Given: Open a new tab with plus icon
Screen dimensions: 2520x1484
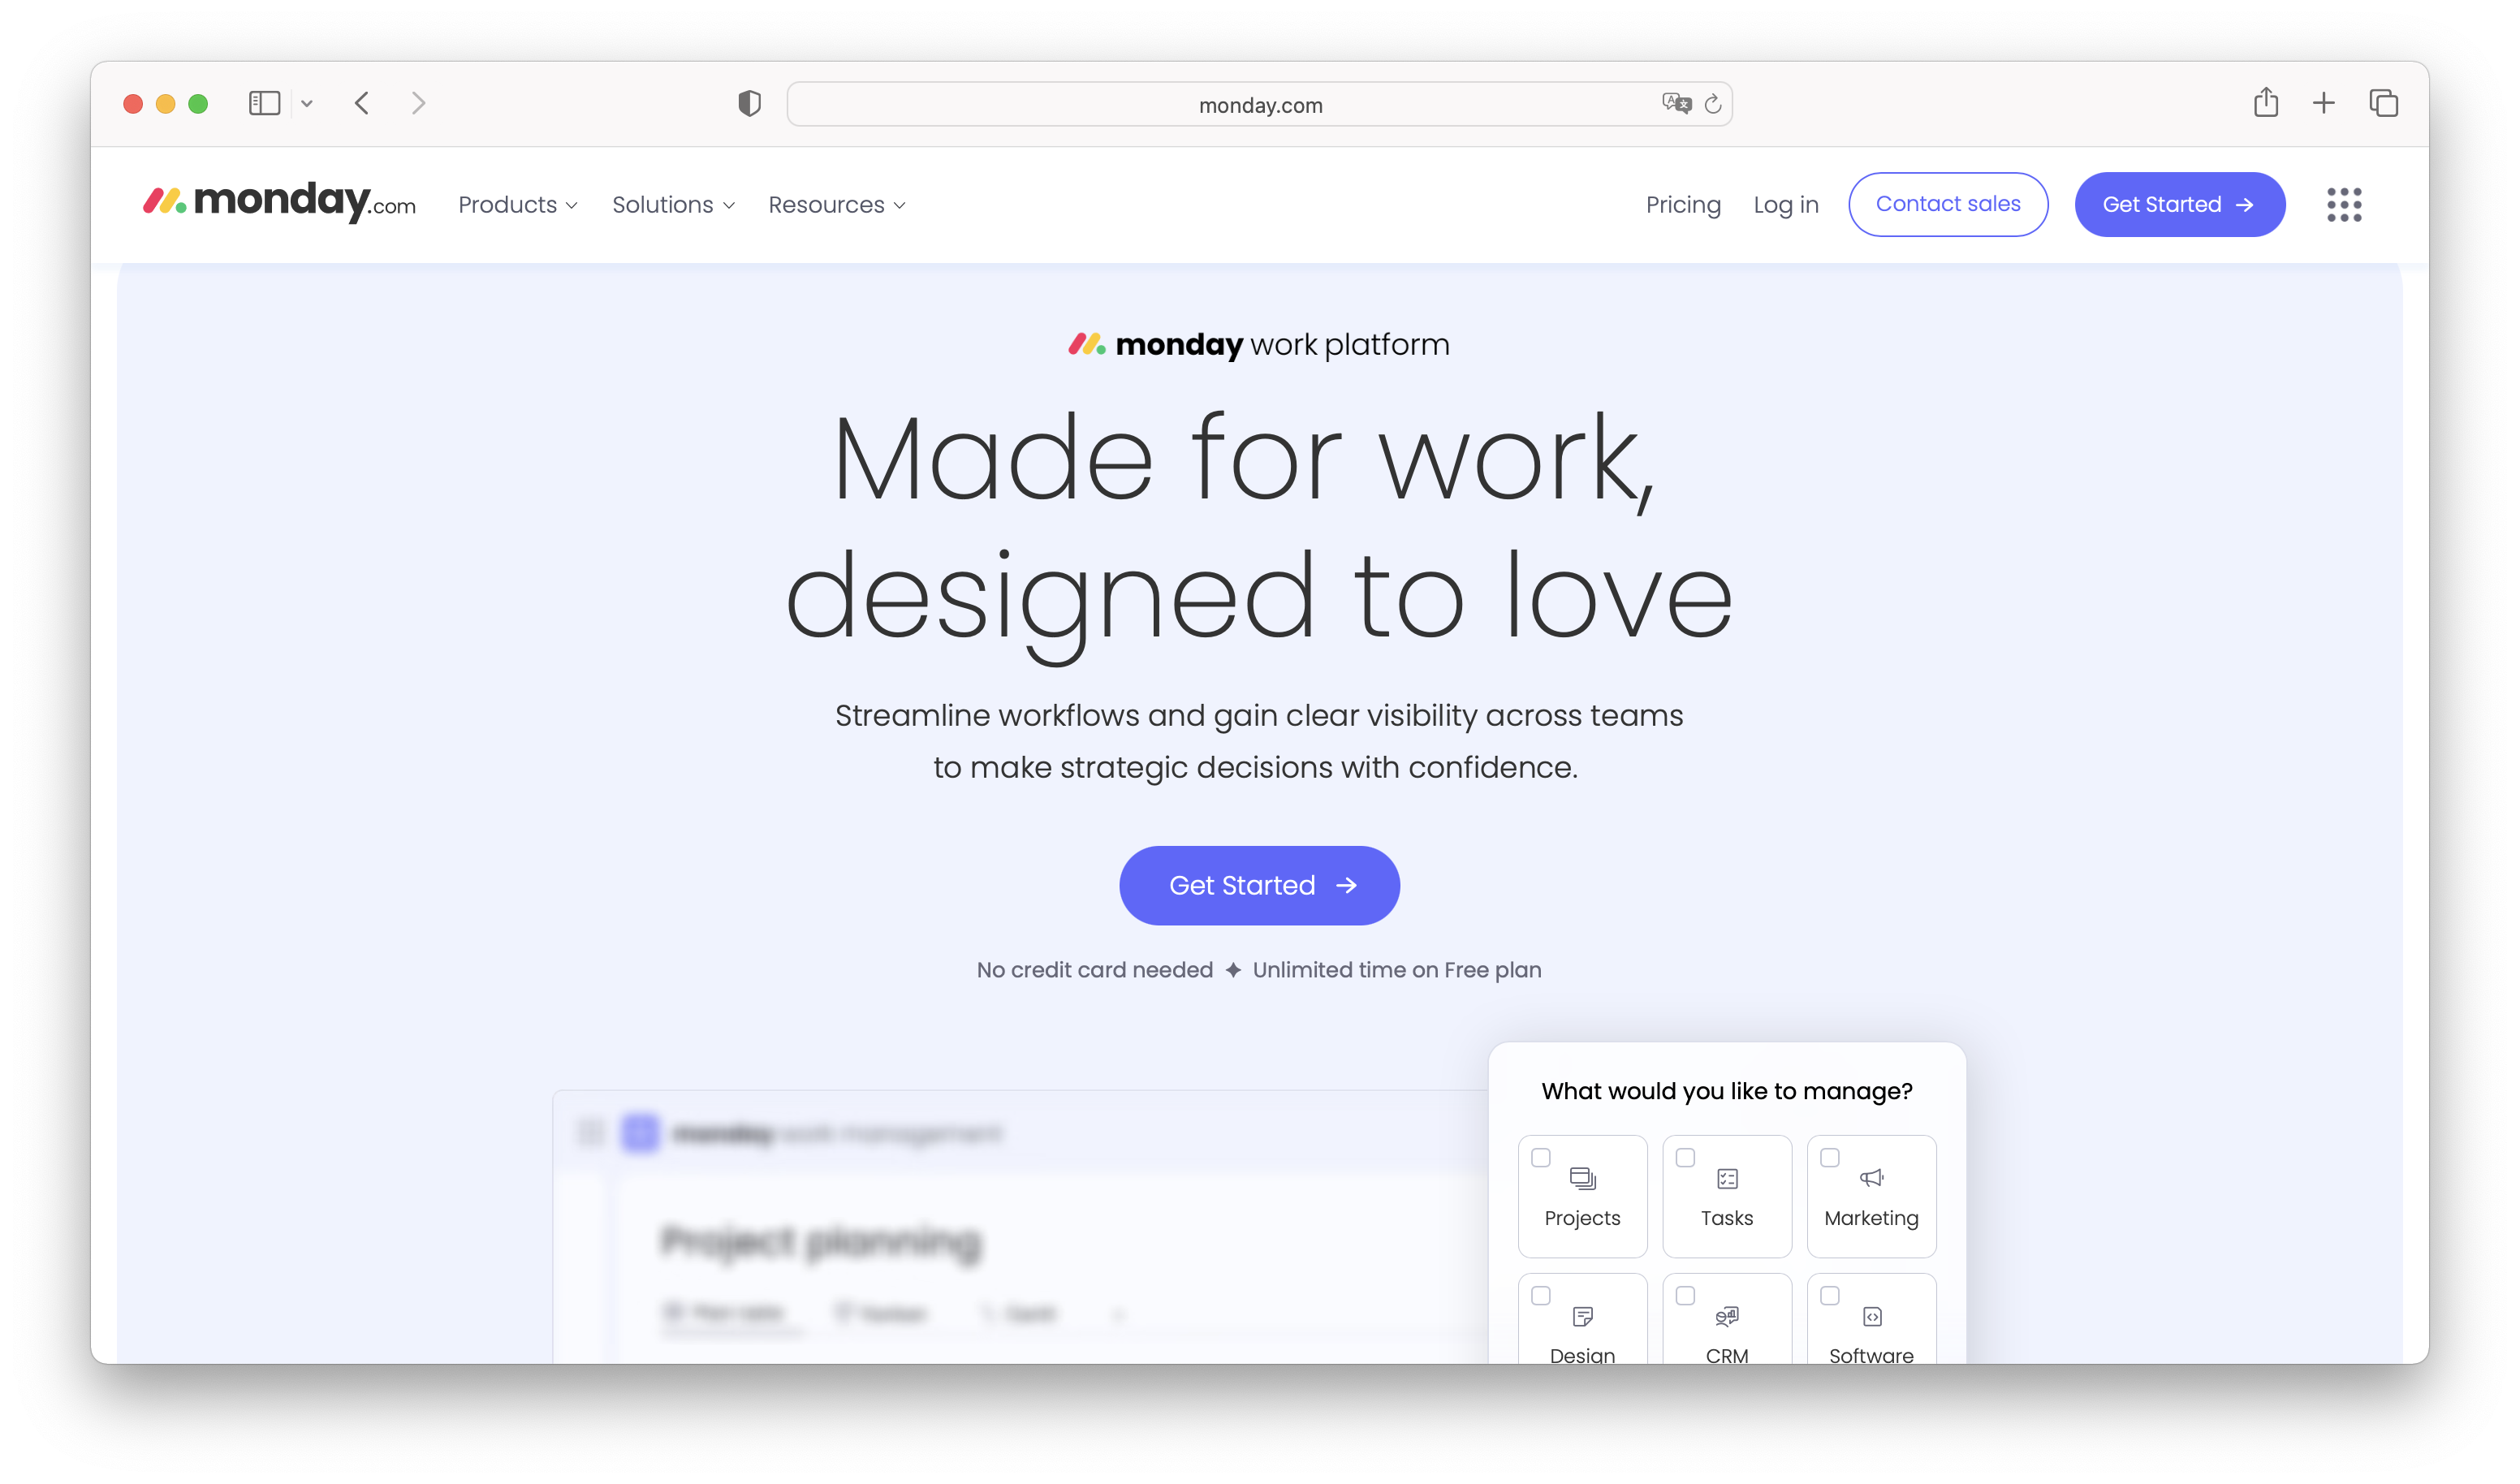Looking at the screenshot, I should click(2324, 103).
